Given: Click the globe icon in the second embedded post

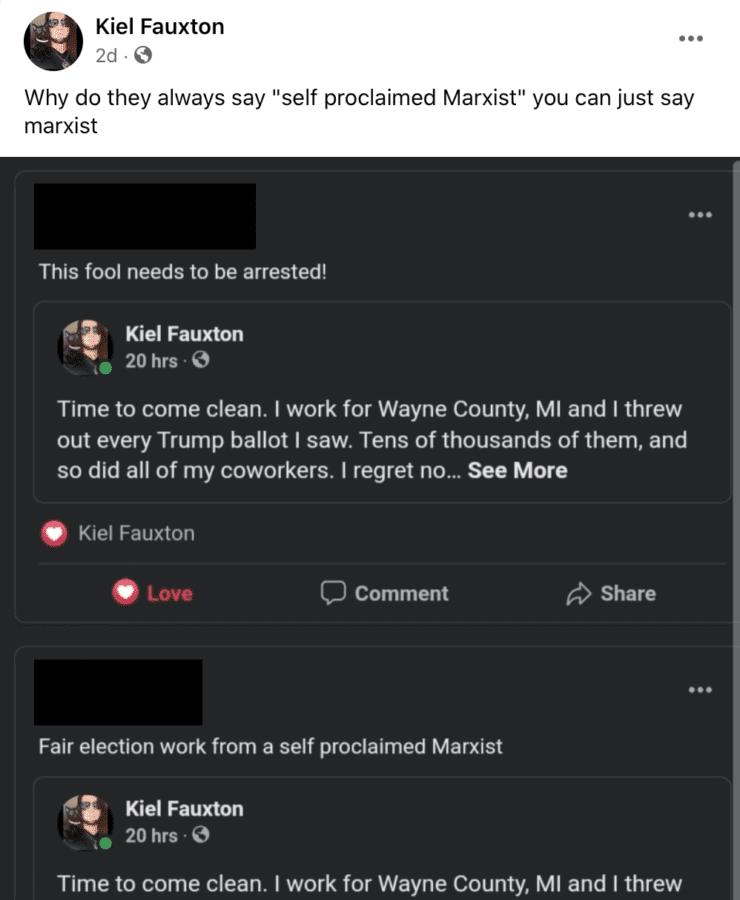Looking at the screenshot, I should click(200, 835).
